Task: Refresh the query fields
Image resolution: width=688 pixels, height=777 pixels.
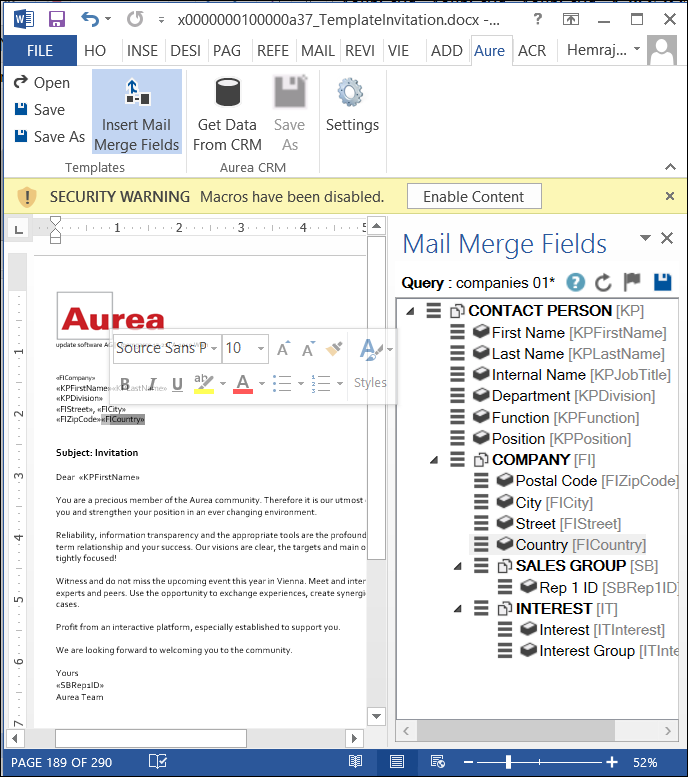Action: (x=603, y=282)
